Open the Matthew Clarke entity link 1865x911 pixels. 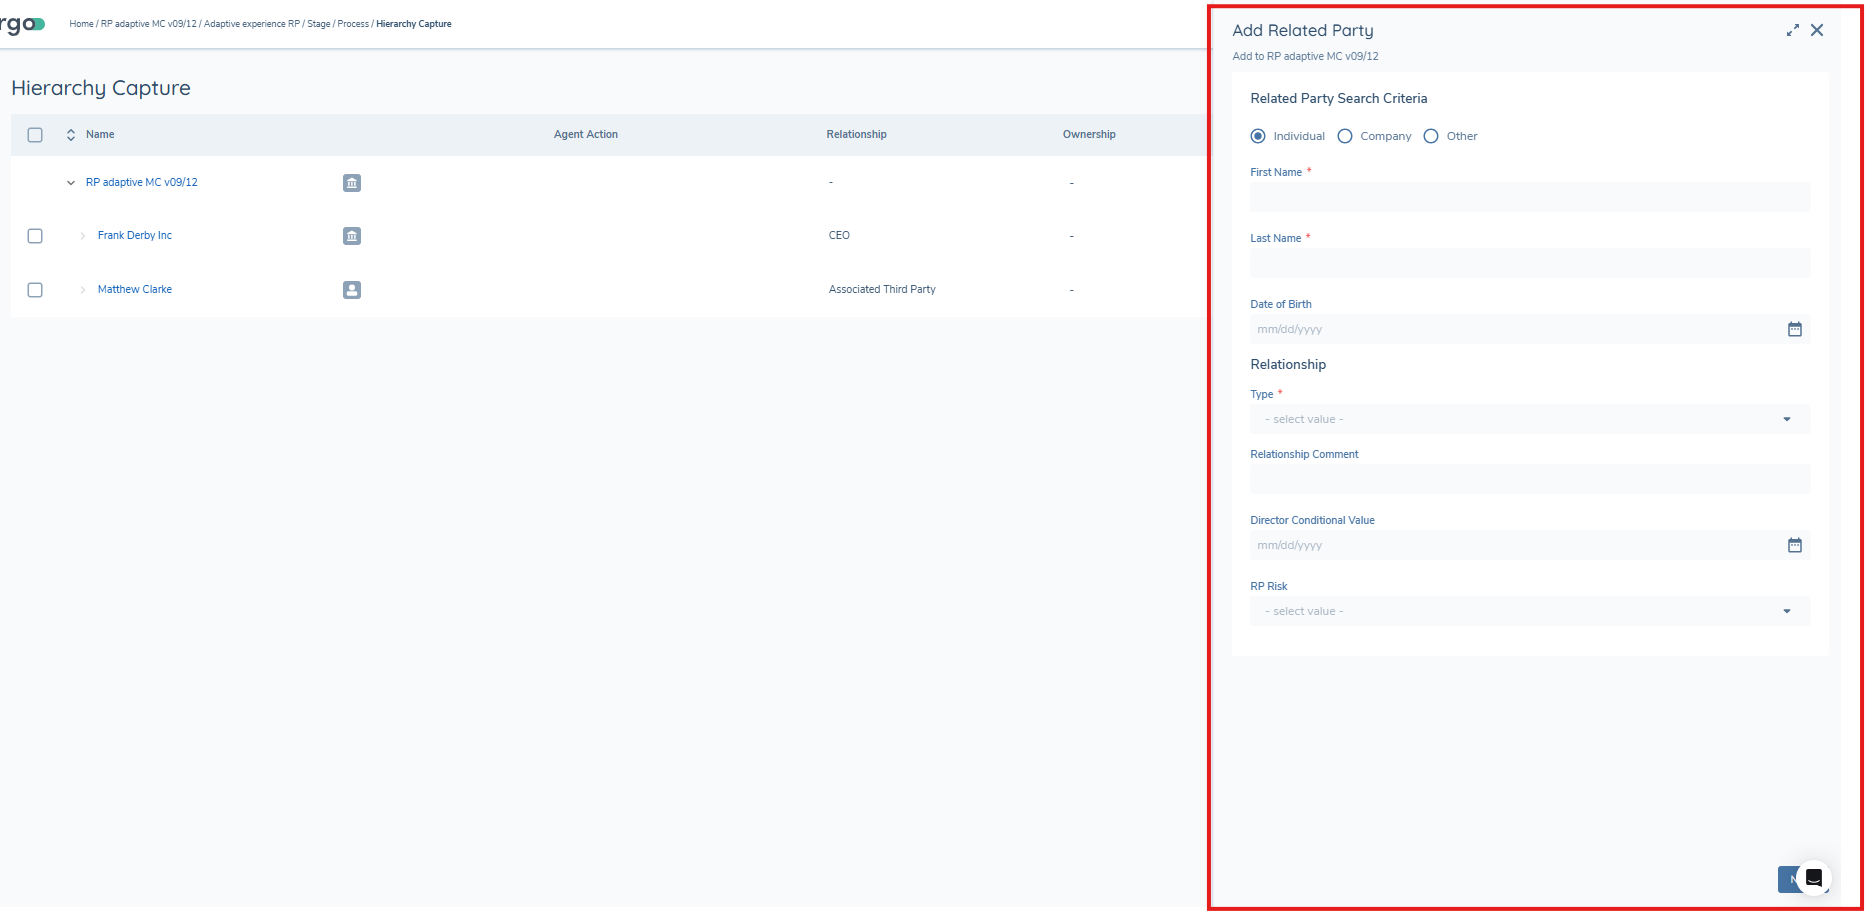135,290
